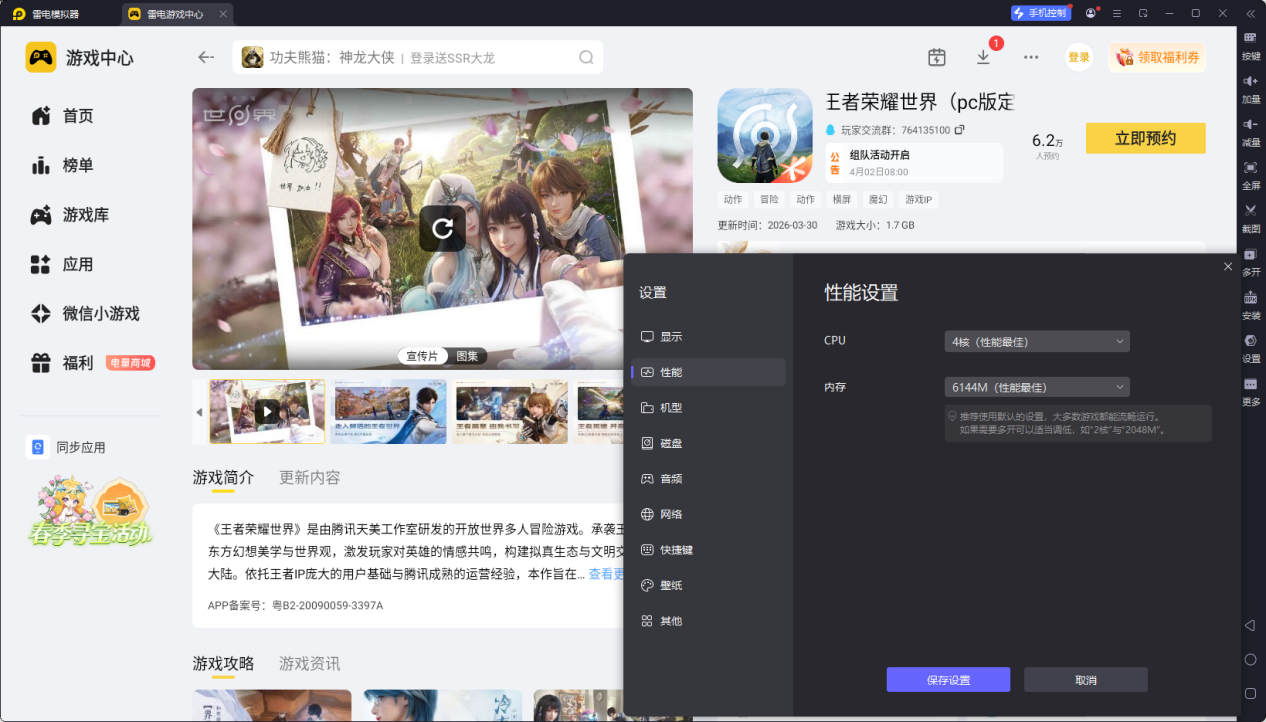The width and height of the screenshot is (1266, 722).
Task: Expand the CPU cores dropdown
Action: point(1036,341)
